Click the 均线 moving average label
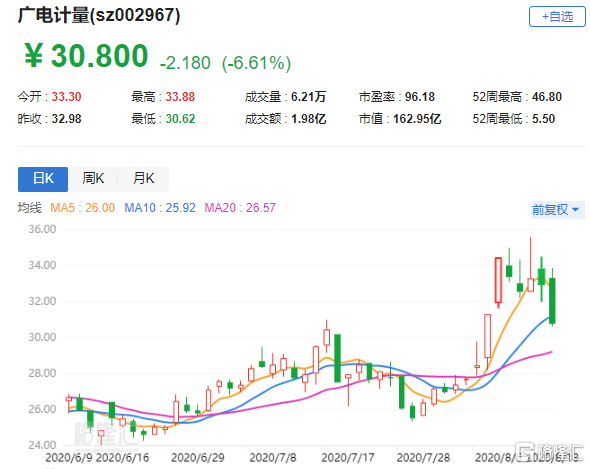590x469 pixels. (29, 208)
